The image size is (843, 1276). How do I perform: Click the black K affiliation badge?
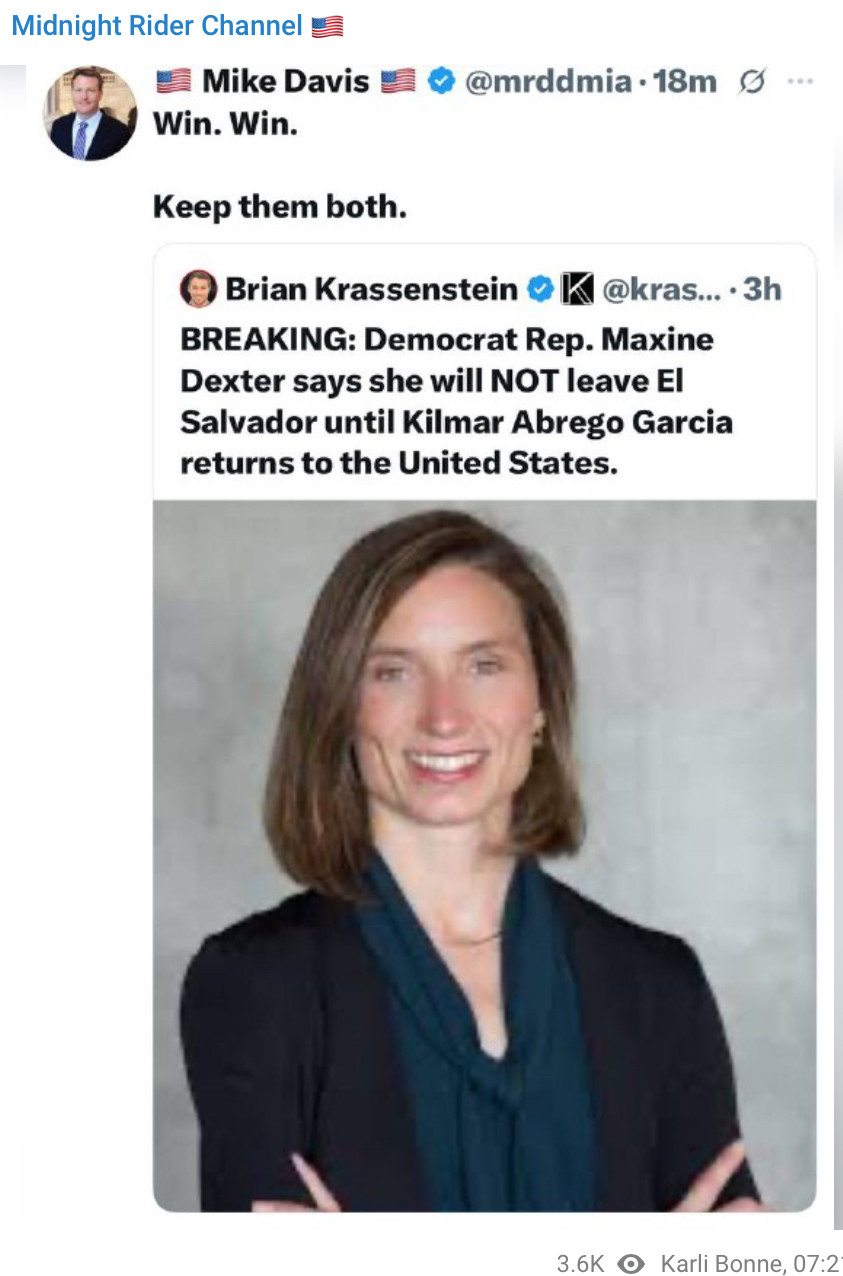pos(576,290)
